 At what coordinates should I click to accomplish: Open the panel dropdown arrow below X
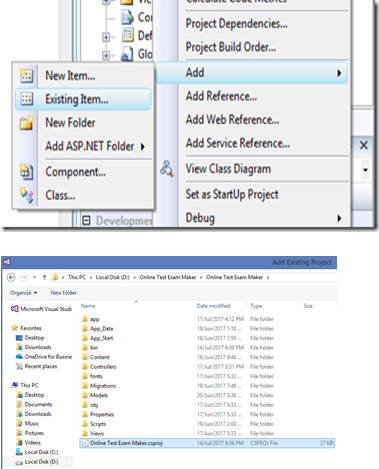point(366,170)
